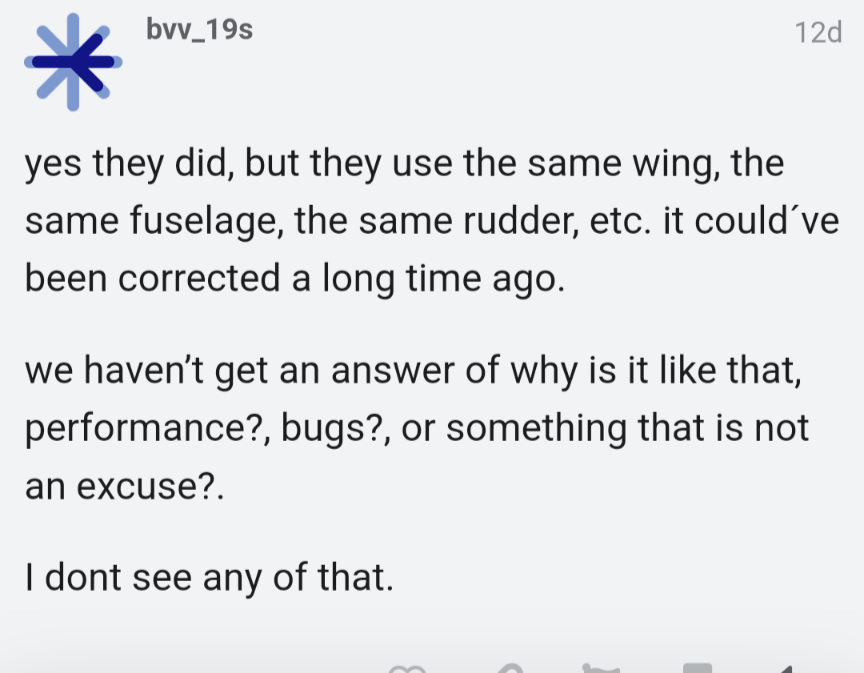Flag this post using the flag icon
This screenshot has height=673, width=864.
601,668
